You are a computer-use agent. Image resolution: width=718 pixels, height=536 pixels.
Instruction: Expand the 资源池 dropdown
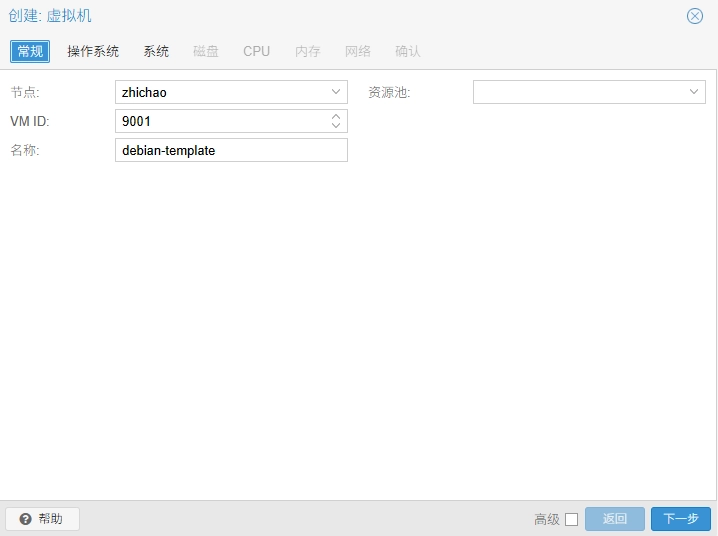[694, 92]
